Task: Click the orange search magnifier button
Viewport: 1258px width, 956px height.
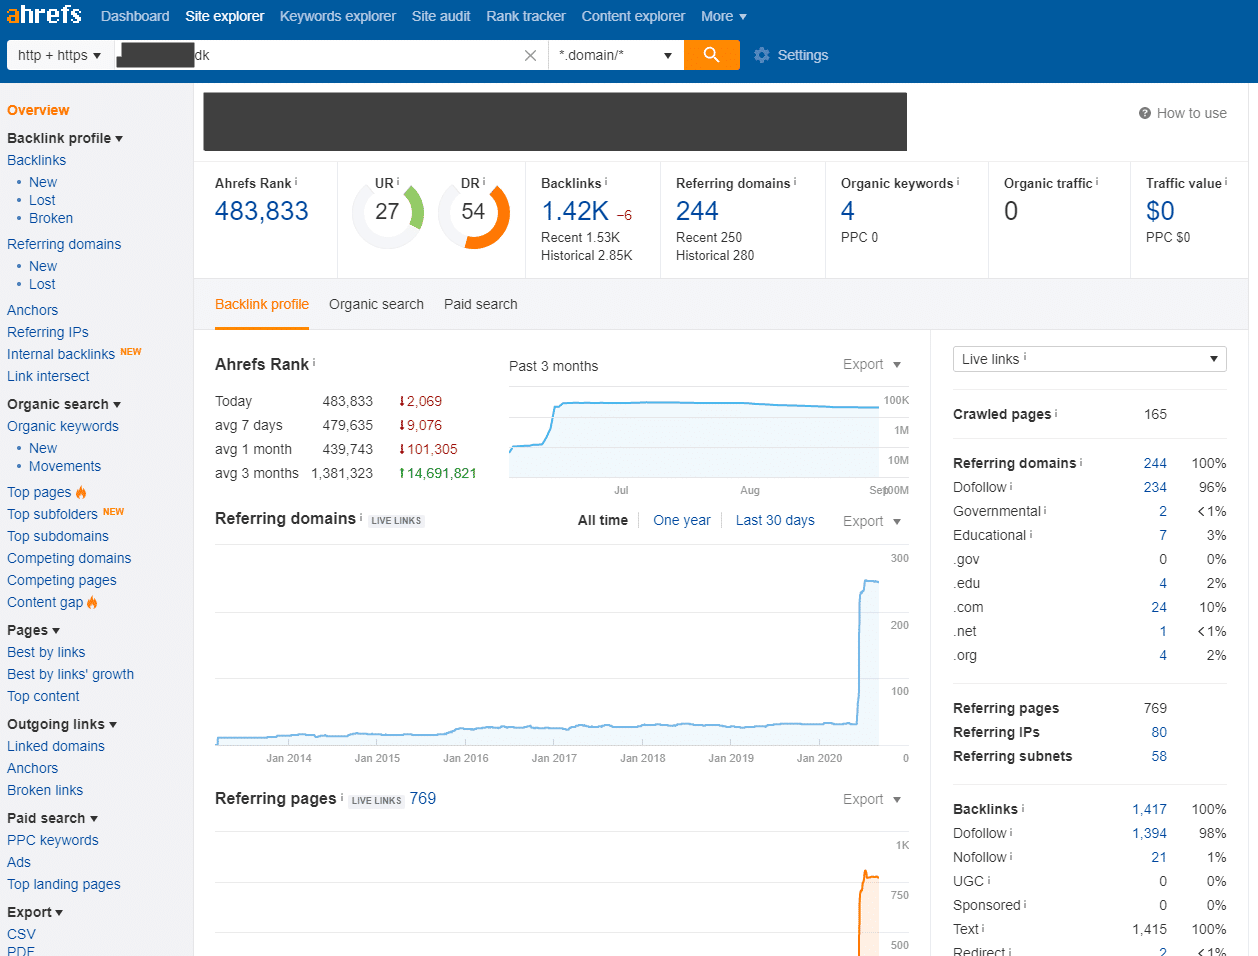Action: pyautogui.click(x=711, y=55)
